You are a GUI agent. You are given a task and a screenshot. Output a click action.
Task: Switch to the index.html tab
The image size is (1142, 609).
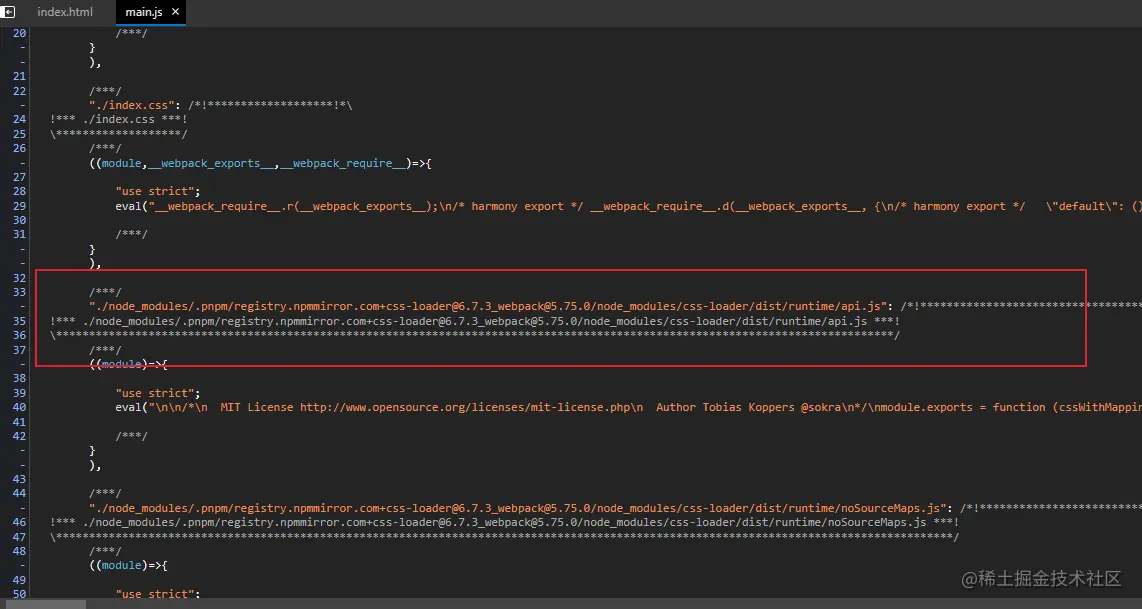pyautogui.click(x=65, y=12)
